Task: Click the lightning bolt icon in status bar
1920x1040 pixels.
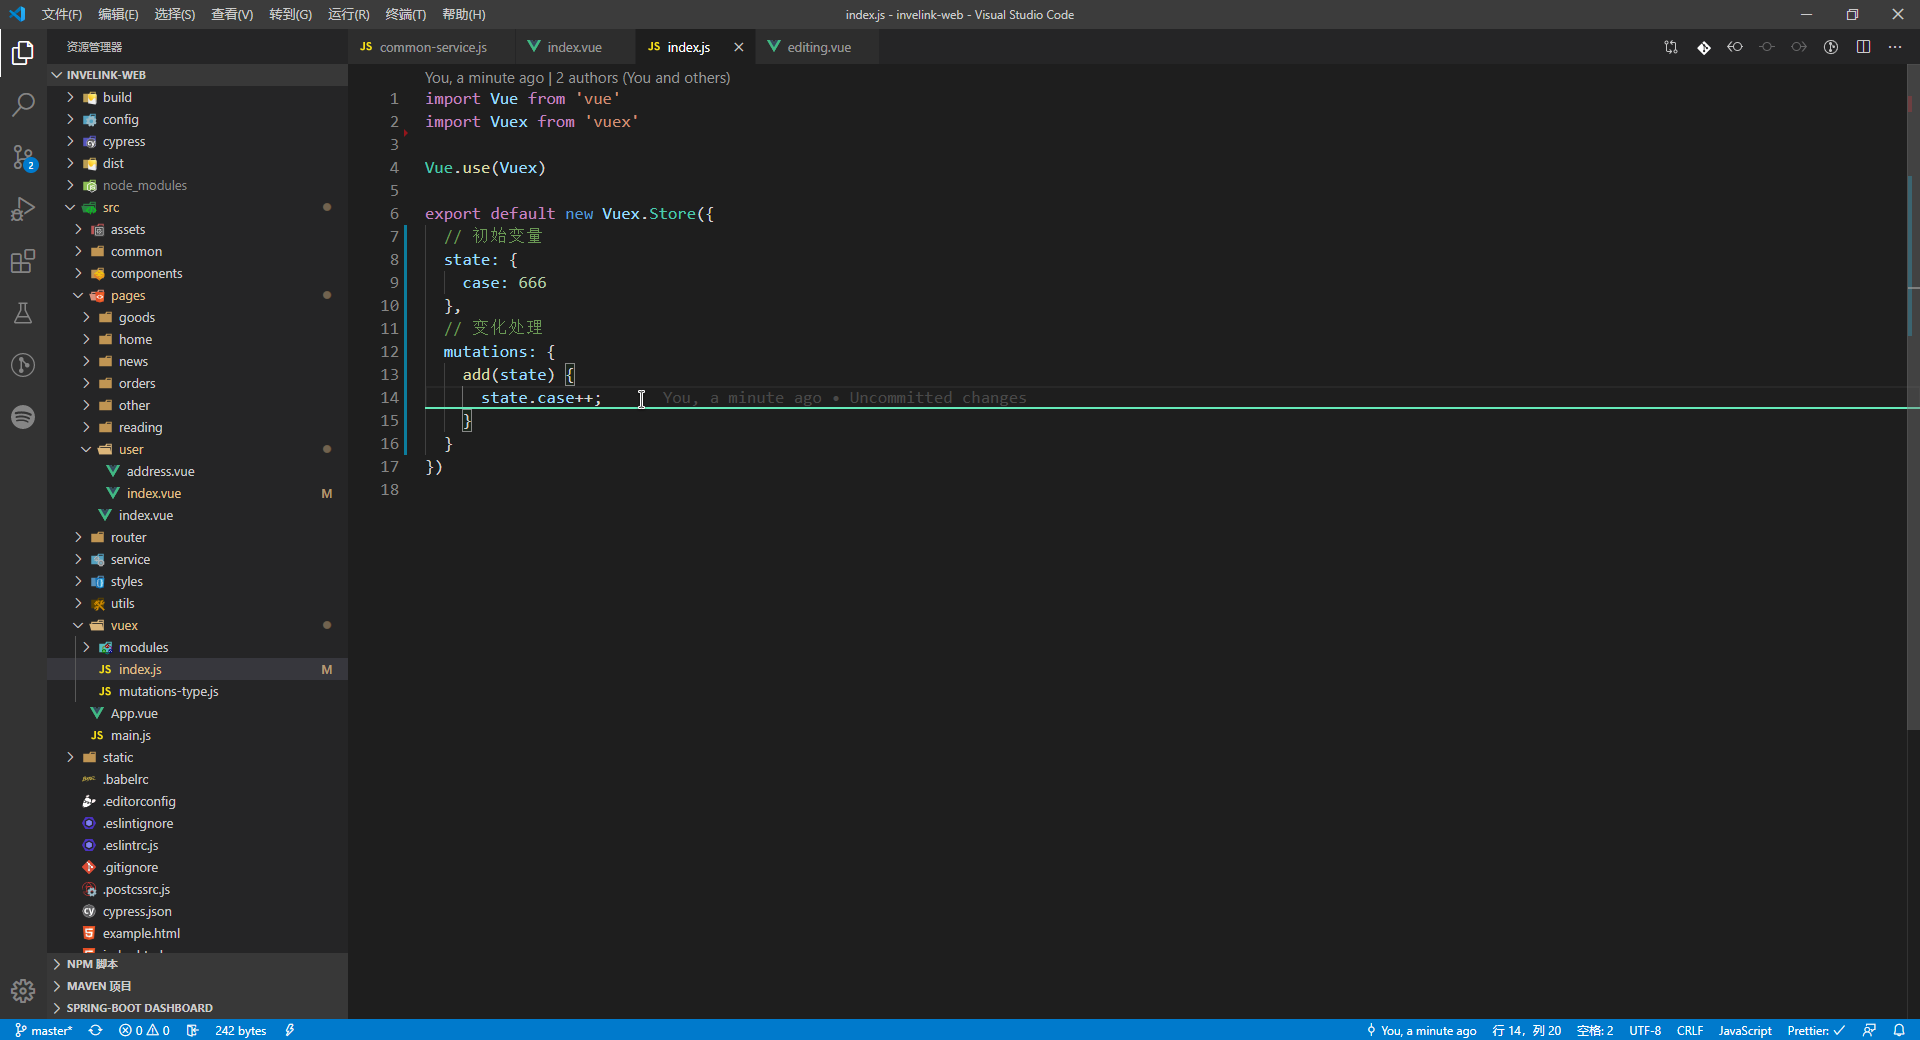Action: (290, 1030)
